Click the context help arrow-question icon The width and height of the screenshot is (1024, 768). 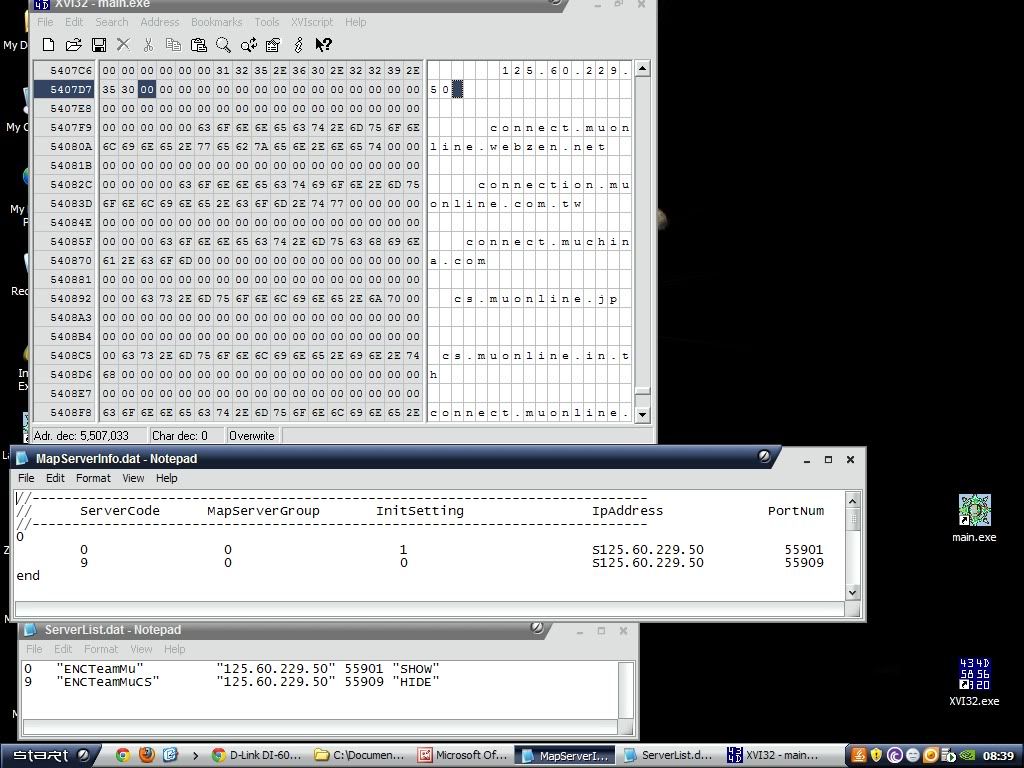[x=323, y=44]
